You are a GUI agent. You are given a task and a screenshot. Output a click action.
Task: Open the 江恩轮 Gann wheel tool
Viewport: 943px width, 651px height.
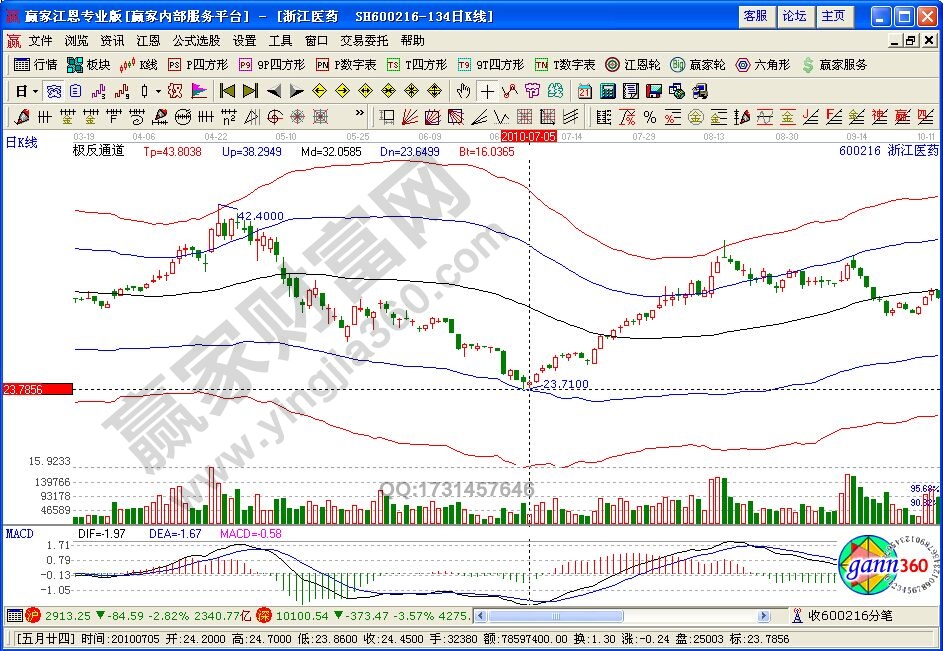(x=633, y=65)
